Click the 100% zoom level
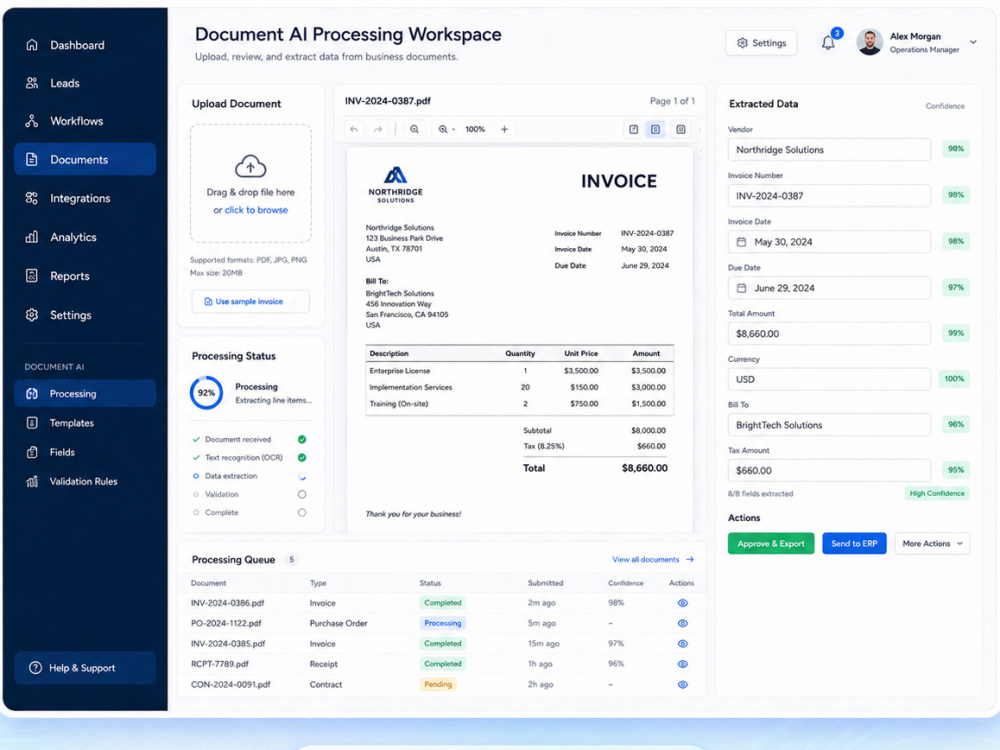 click(x=475, y=129)
